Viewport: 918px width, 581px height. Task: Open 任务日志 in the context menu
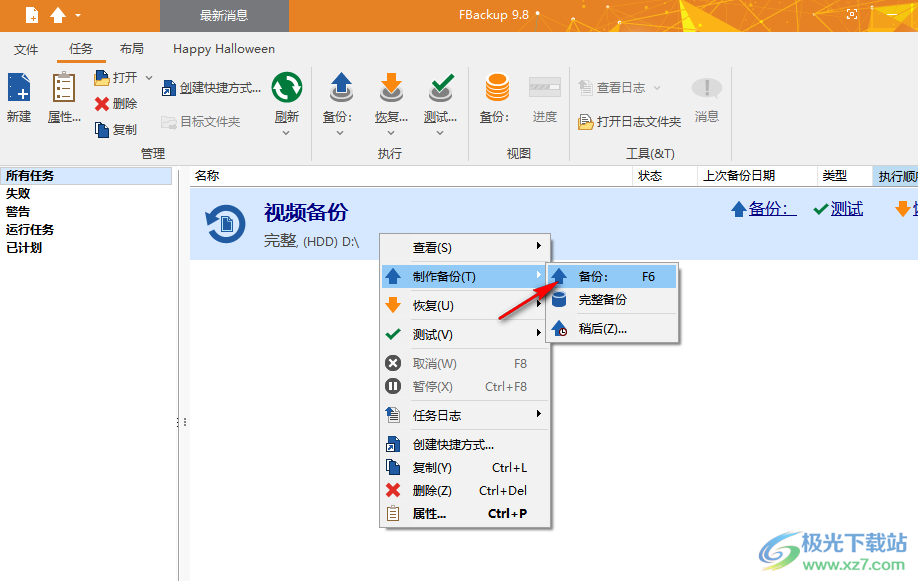pos(465,416)
